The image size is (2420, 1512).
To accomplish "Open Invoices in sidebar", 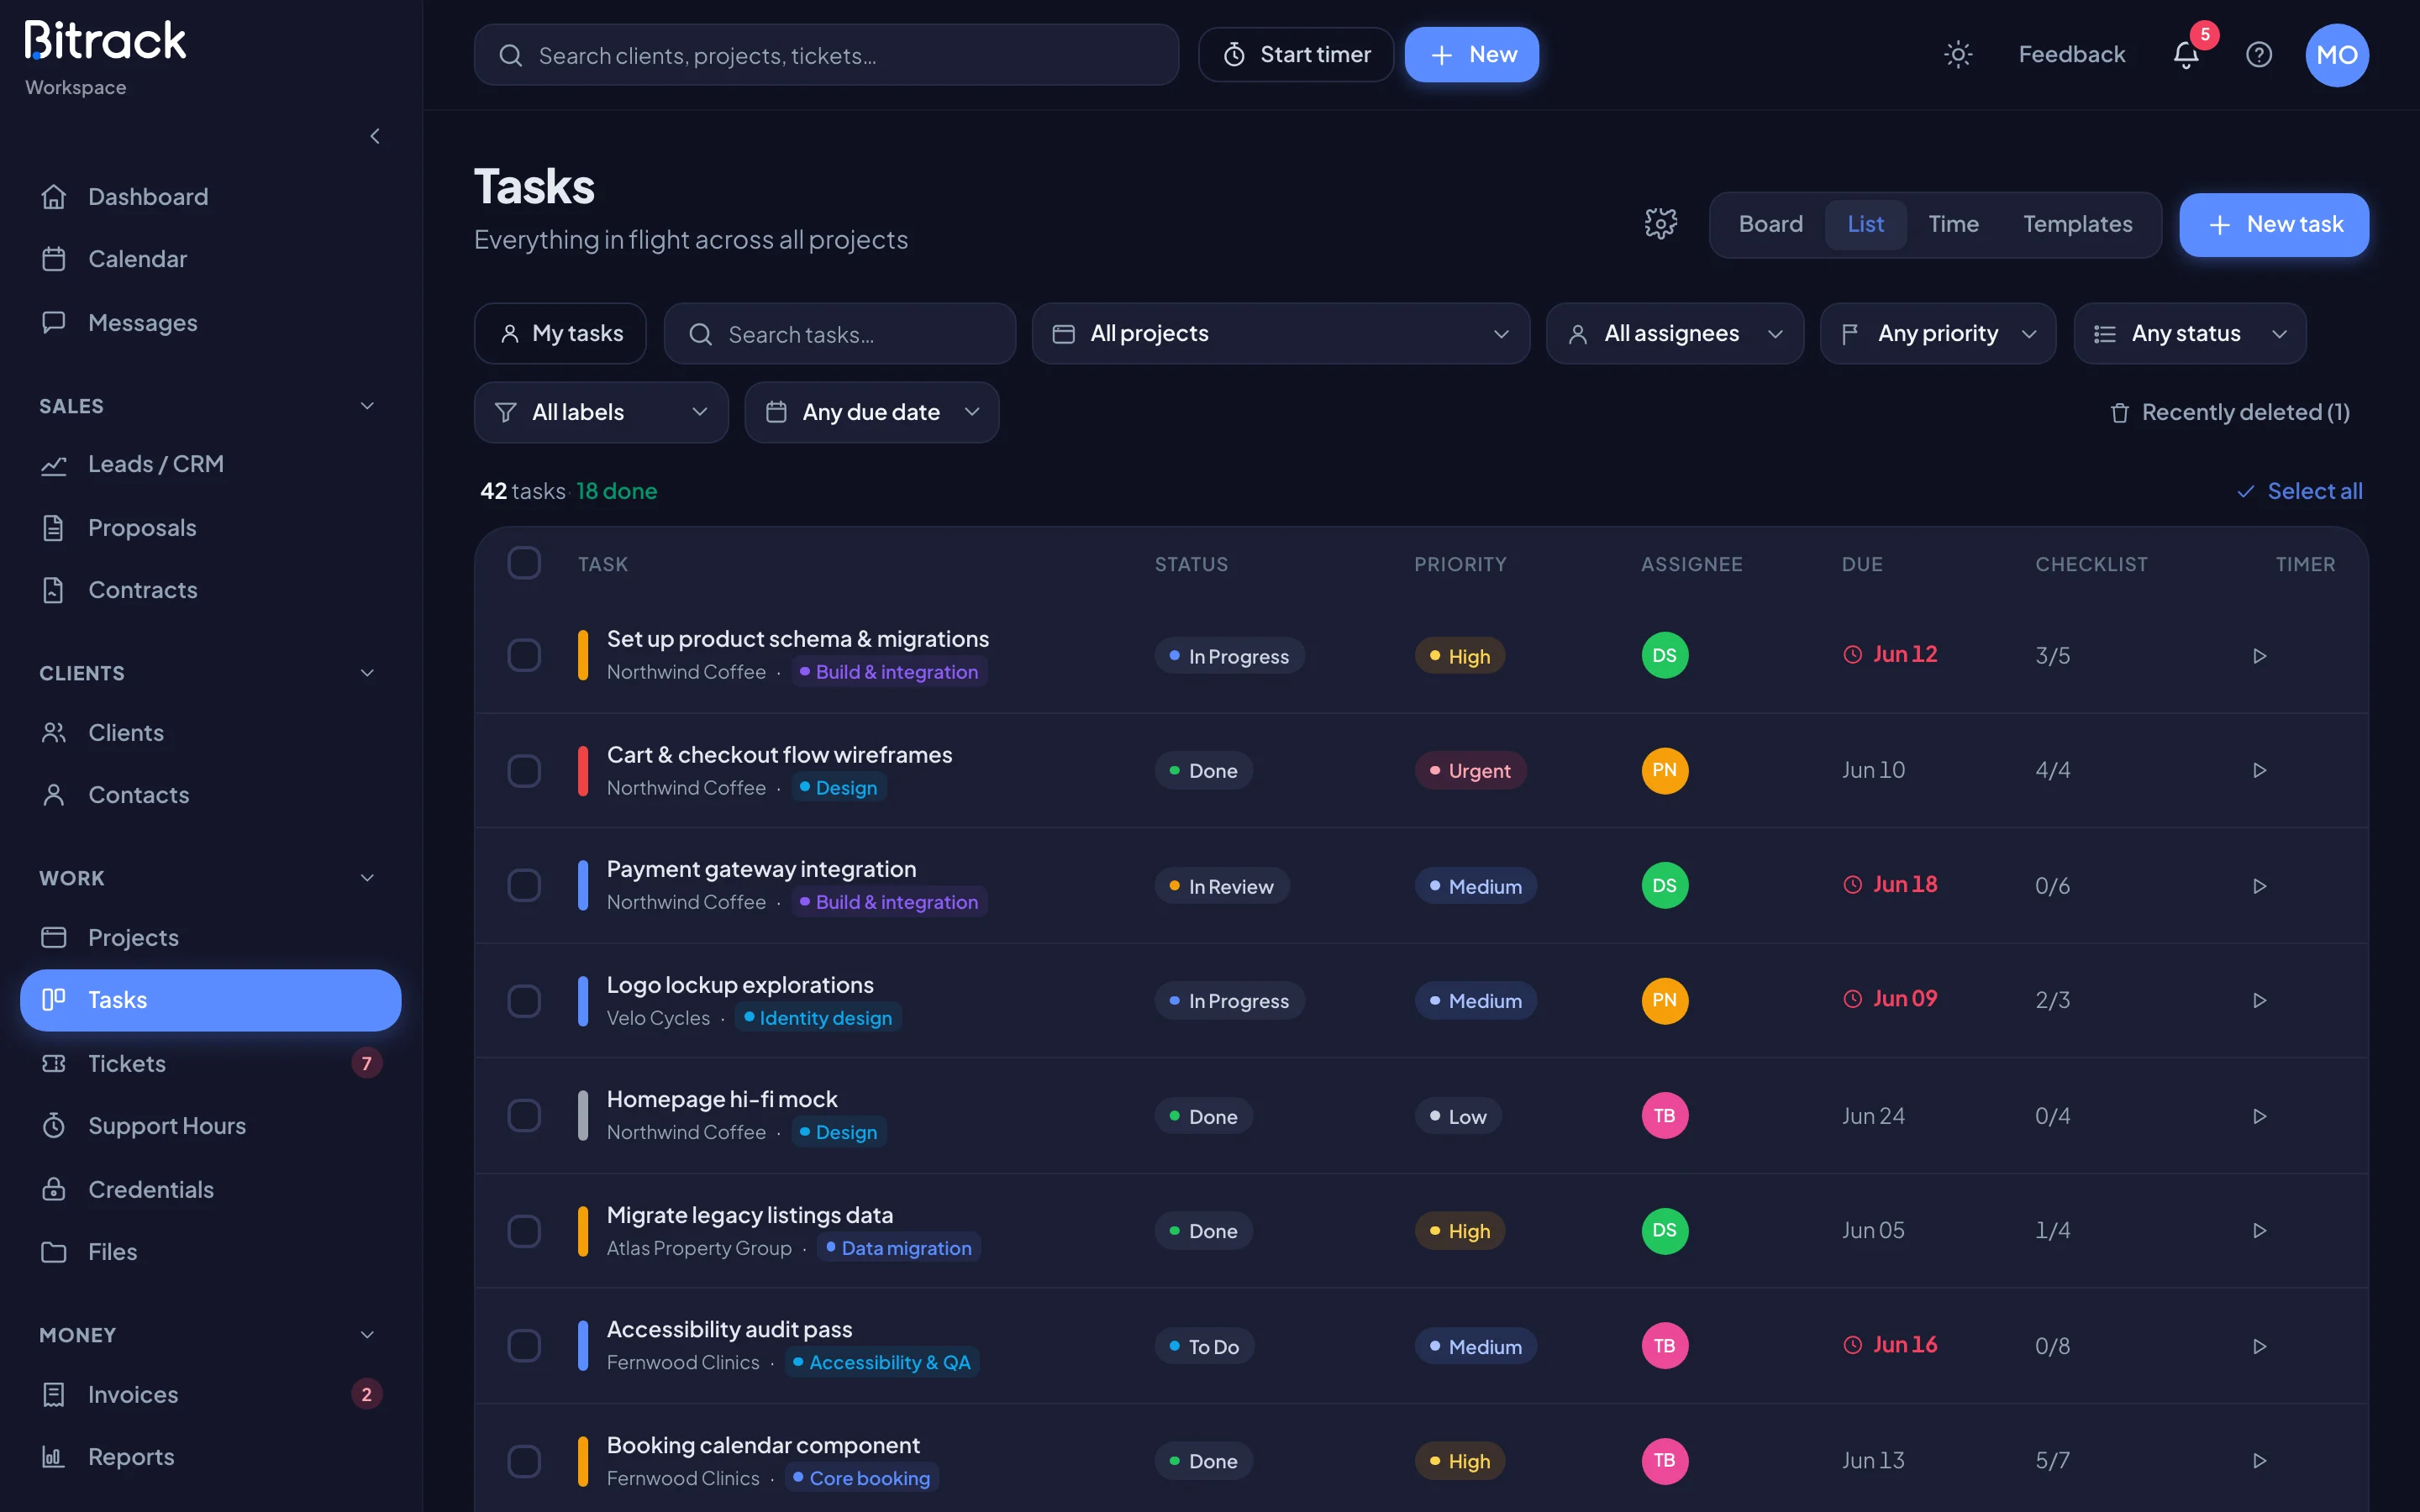I will pos(210,1394).
